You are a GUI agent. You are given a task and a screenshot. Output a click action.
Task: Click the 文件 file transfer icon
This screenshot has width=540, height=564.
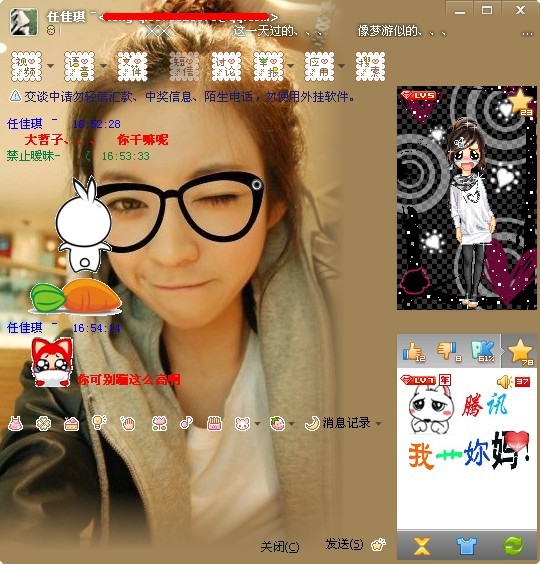pyautogui.click(x=132, y=66)
